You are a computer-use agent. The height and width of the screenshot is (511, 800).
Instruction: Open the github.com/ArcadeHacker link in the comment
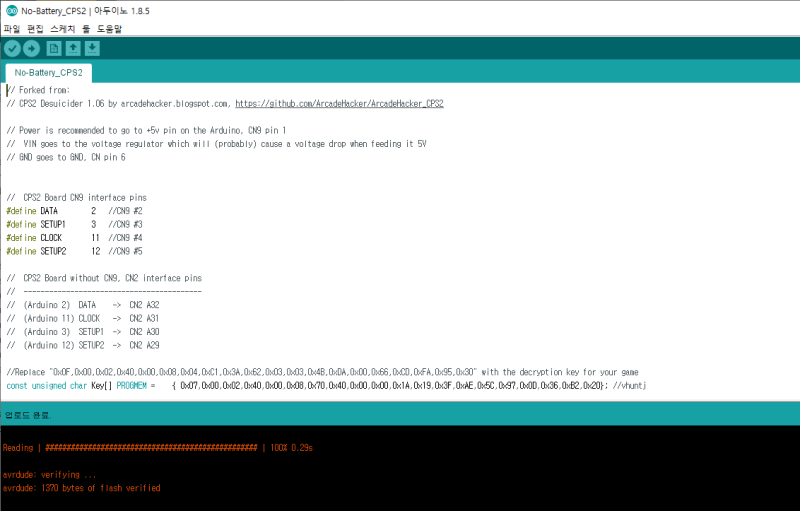coord(339,104)
